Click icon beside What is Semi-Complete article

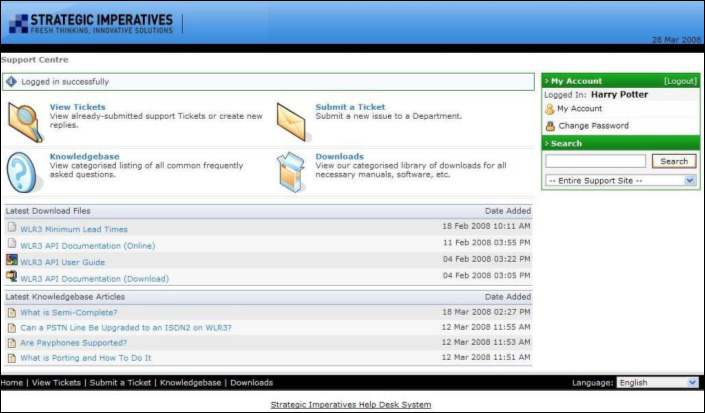[11, 312]
